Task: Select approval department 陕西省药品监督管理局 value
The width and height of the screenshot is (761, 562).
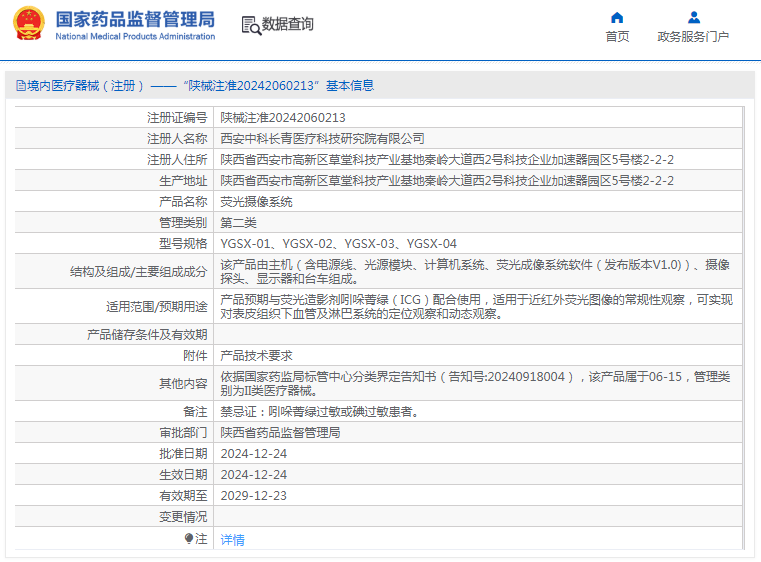Action: pos(280,432)
